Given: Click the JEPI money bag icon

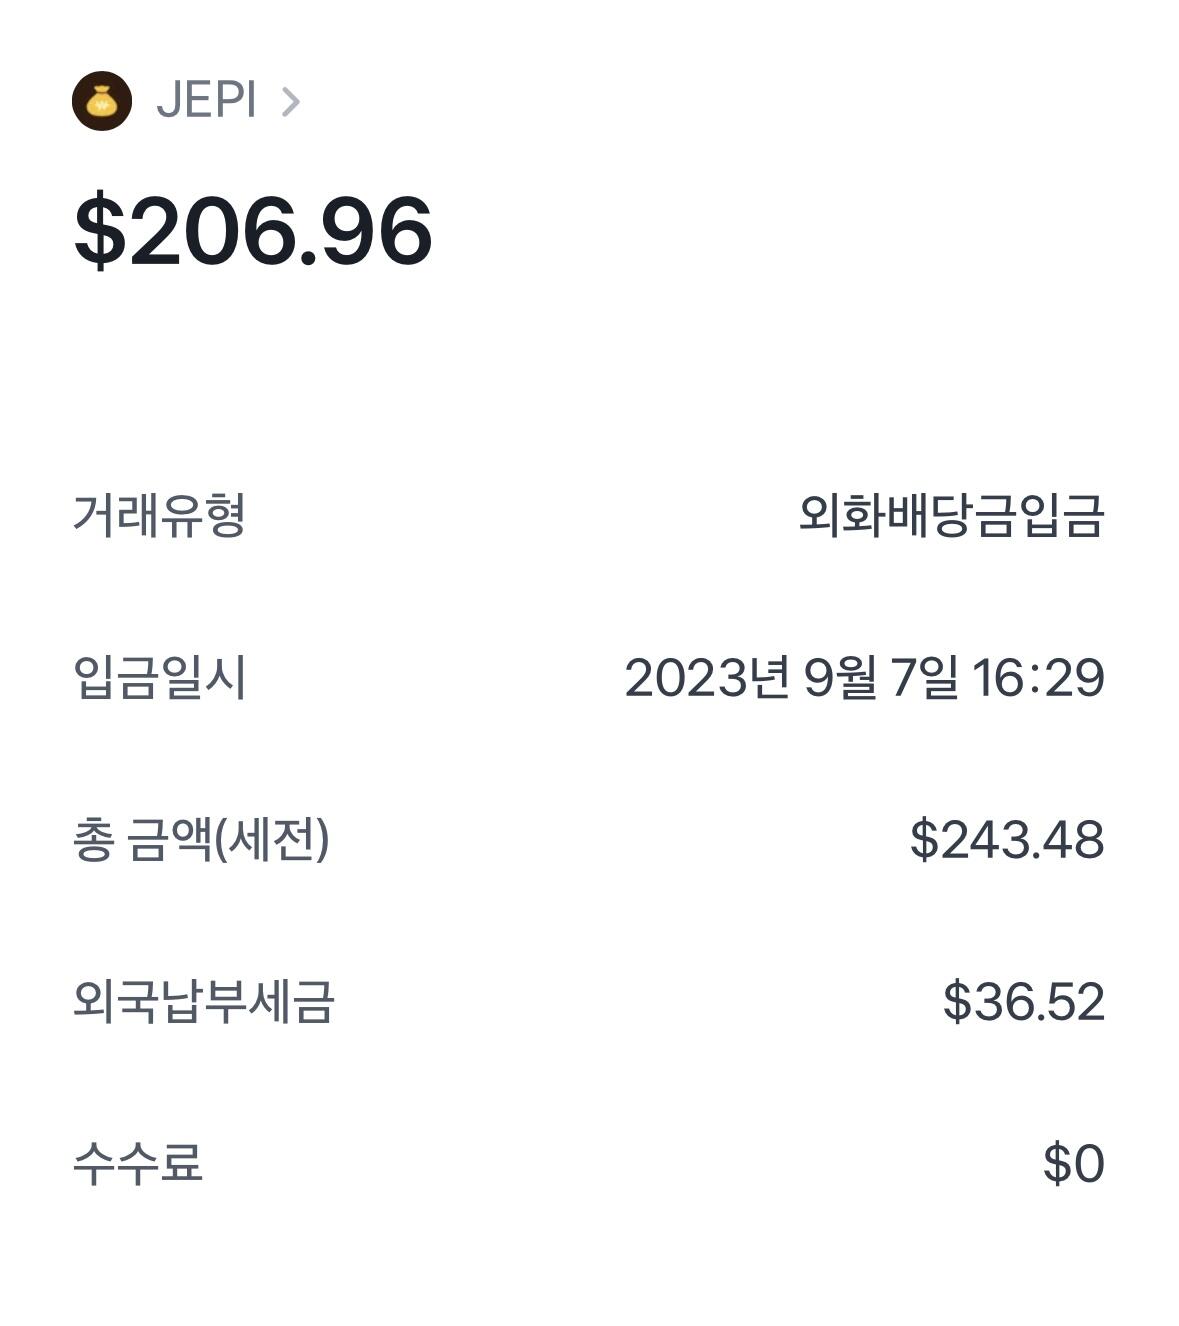Looking at the screenshot, I should point(102,101).
